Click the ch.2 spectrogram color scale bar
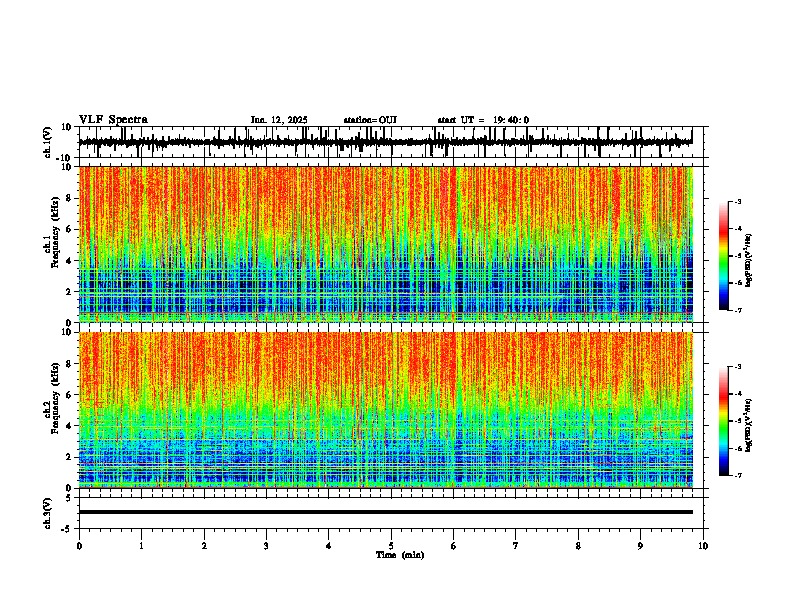792x612 pixels. (724, 421)
